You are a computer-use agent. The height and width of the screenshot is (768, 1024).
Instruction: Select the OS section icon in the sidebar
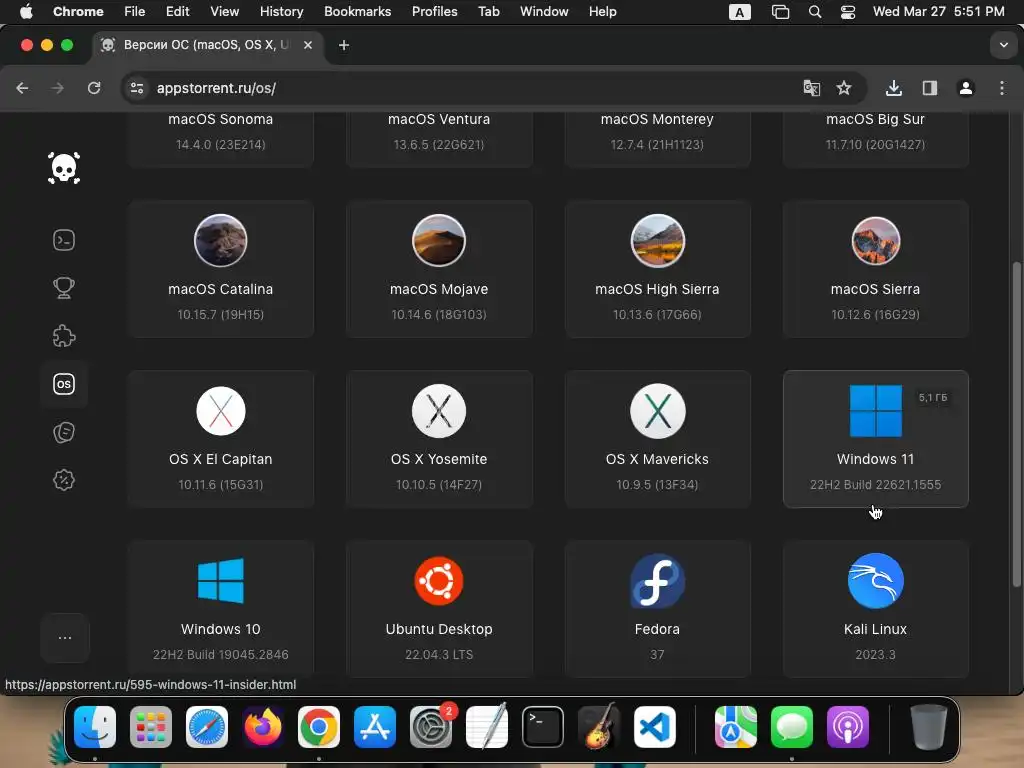[64, 384]
